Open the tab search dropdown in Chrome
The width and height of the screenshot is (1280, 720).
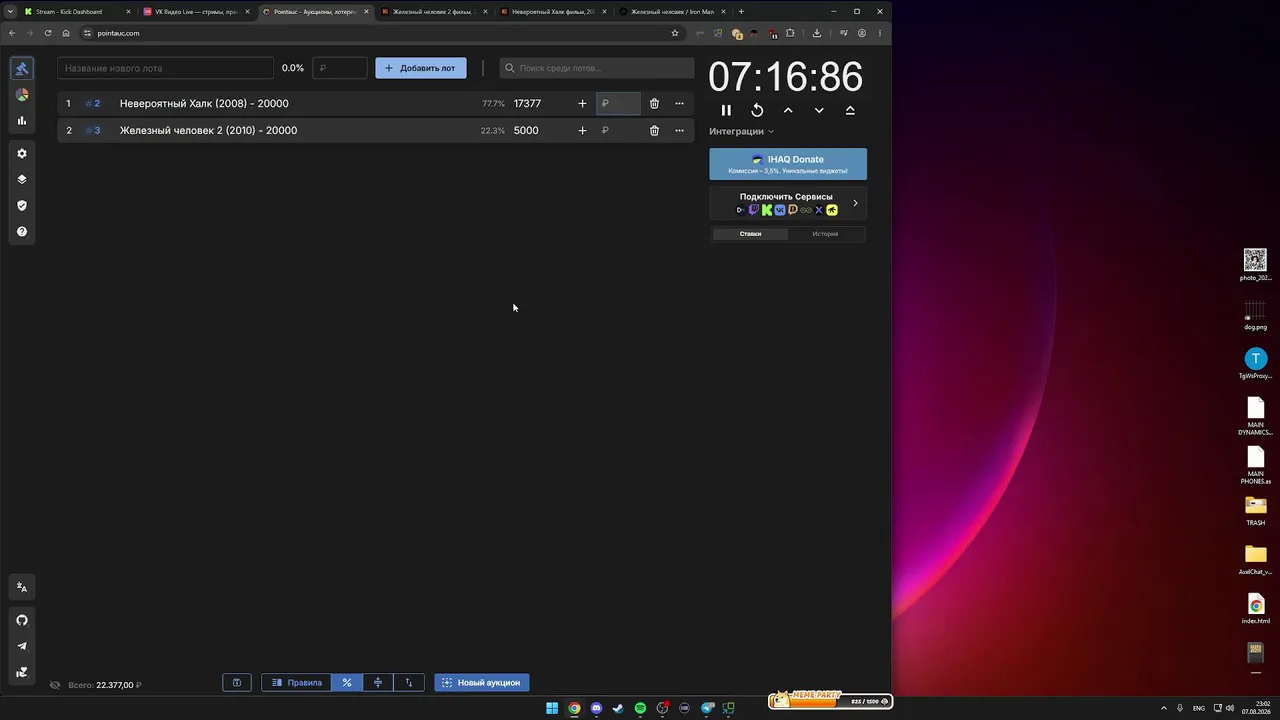click(x=10, y=12)
